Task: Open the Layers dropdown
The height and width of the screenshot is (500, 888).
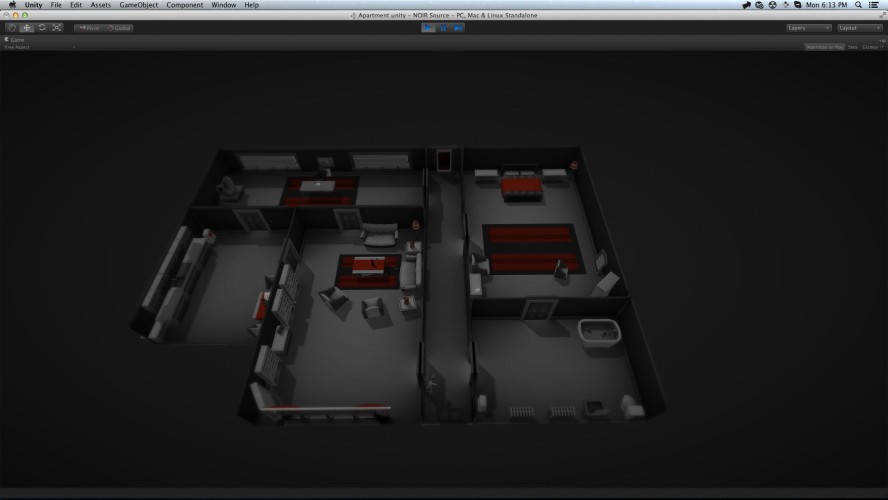Action: coord(809,28)
